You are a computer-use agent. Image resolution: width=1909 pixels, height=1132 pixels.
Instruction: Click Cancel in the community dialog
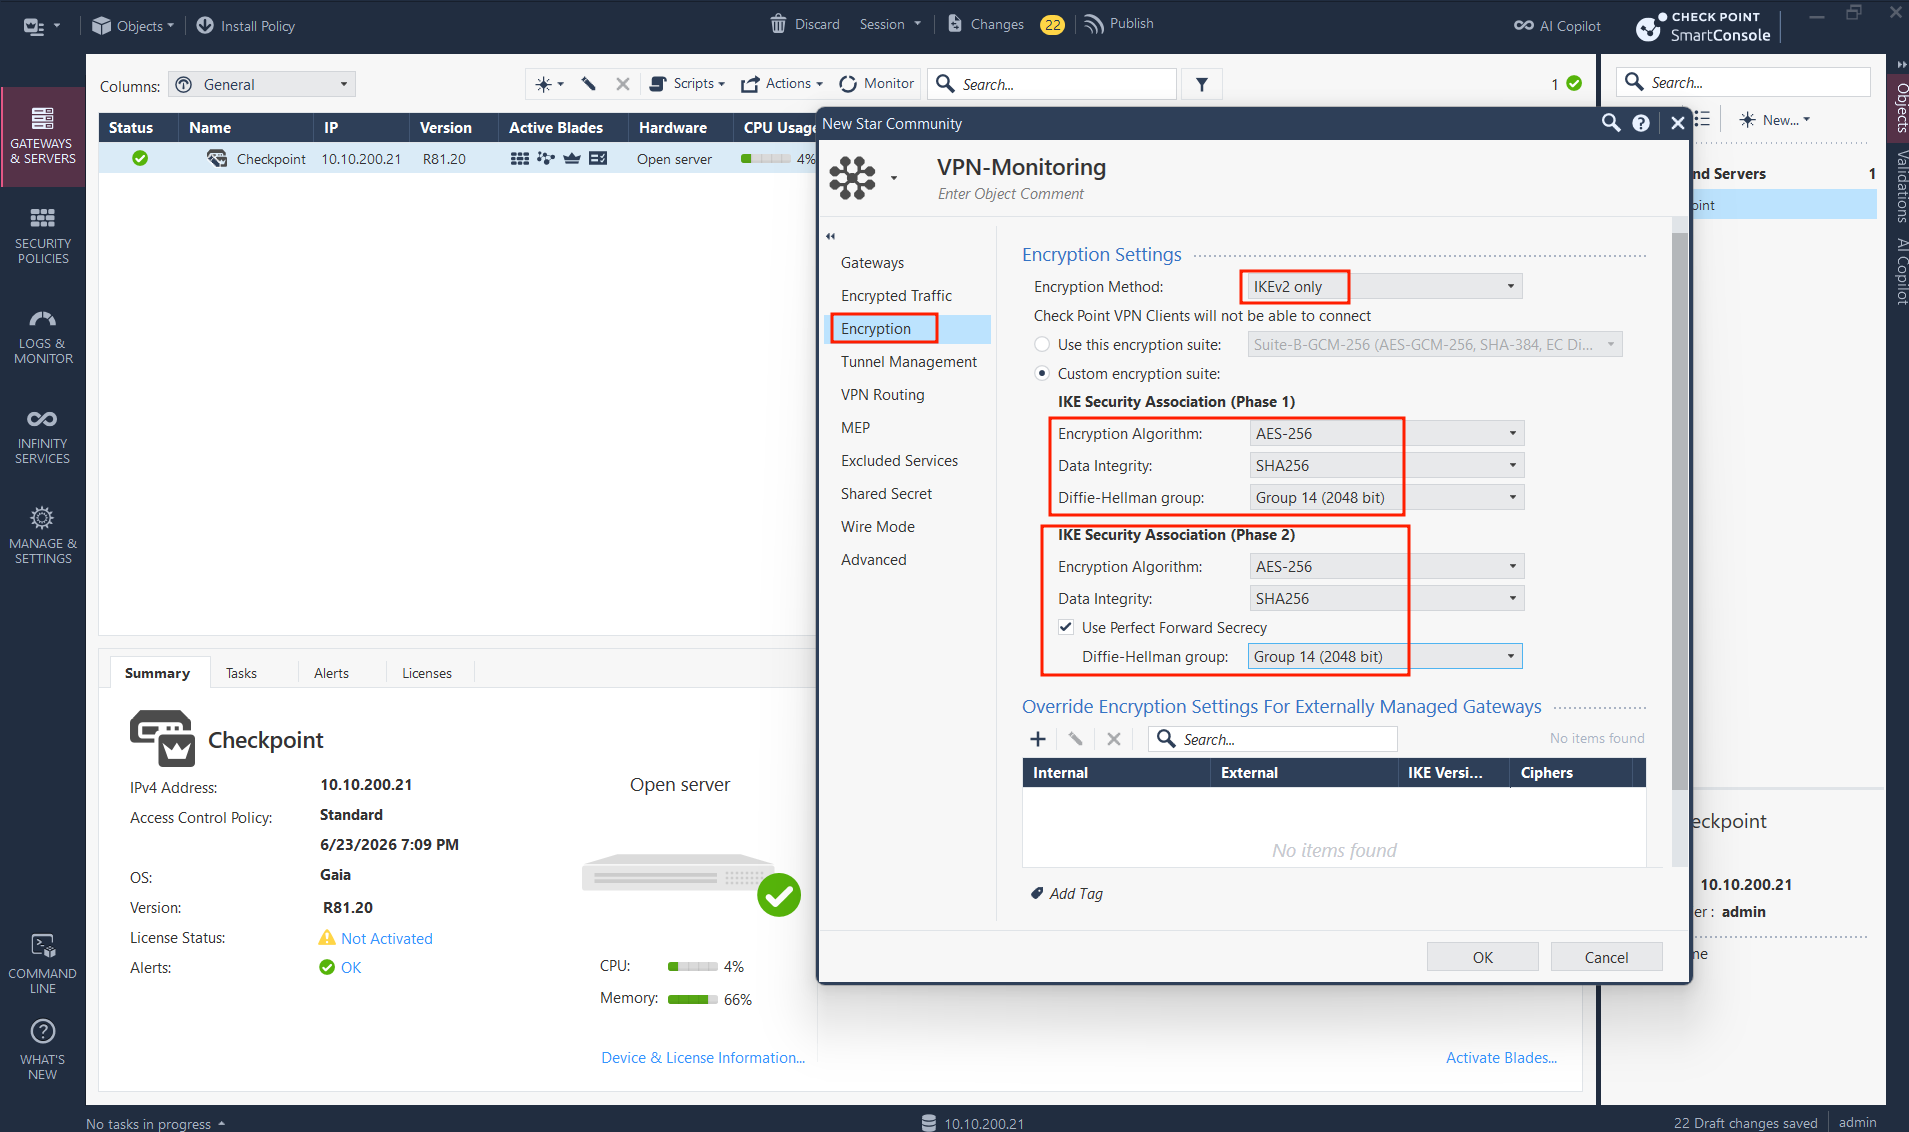1607,957
